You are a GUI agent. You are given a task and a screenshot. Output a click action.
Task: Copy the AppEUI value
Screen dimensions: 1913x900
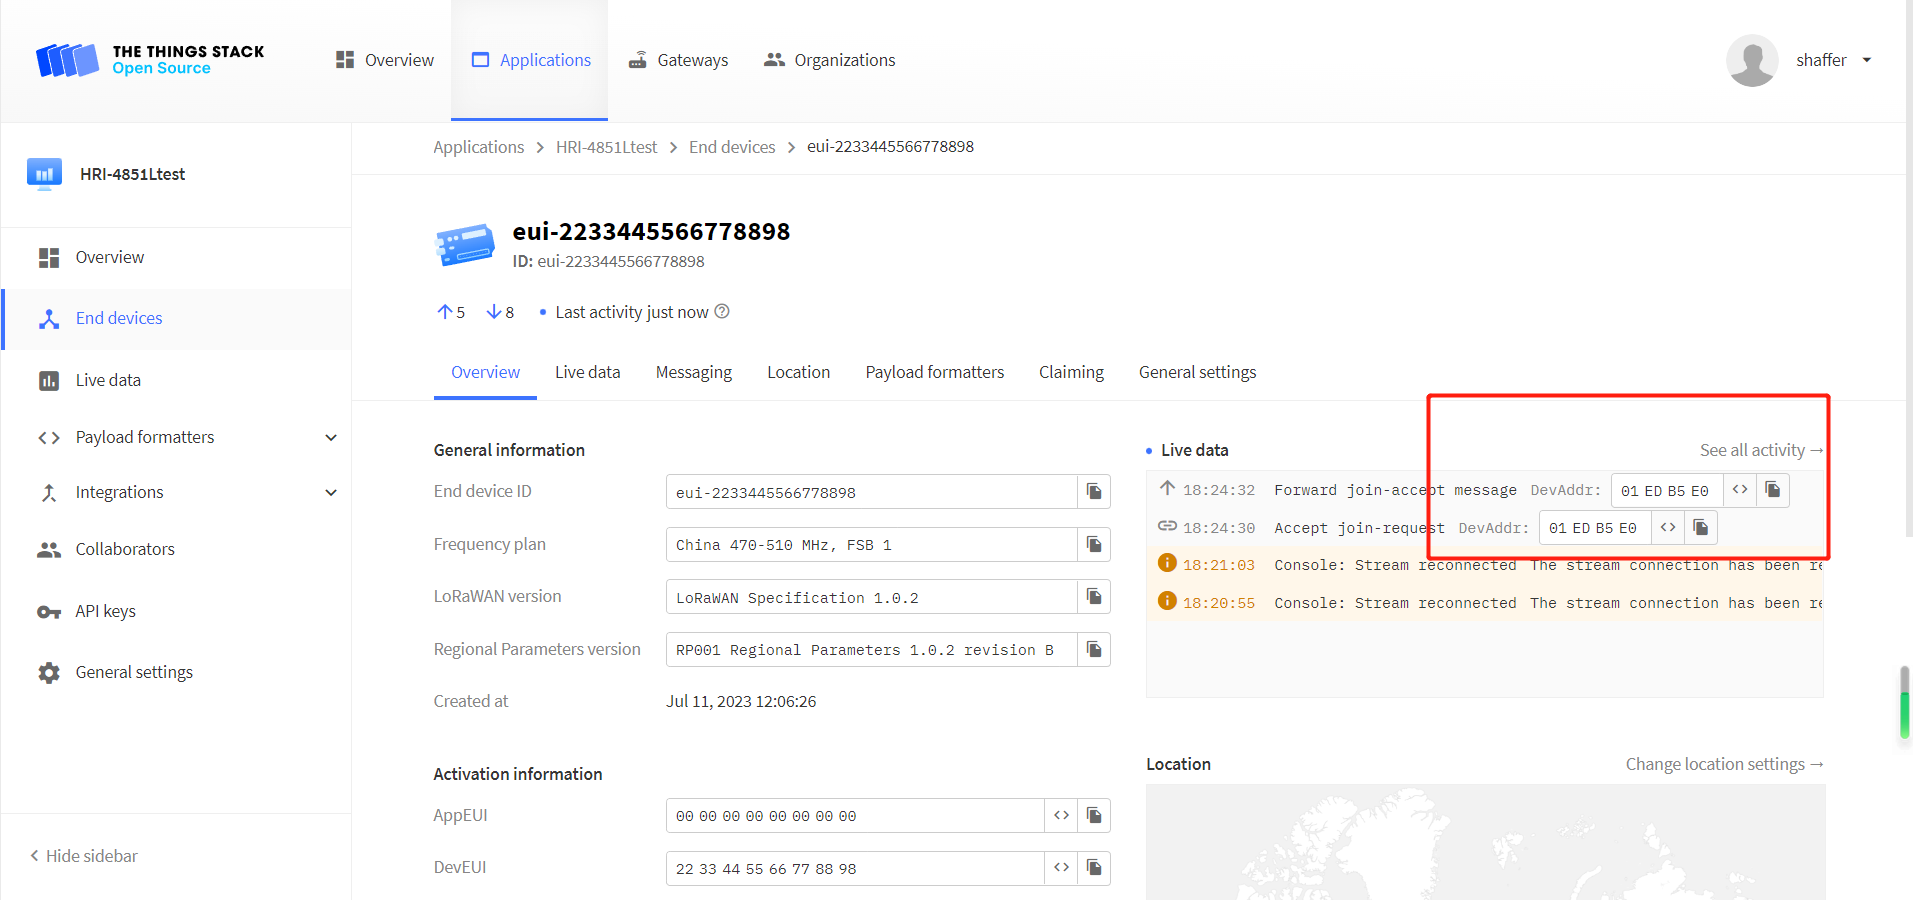tap(1094, 816)
